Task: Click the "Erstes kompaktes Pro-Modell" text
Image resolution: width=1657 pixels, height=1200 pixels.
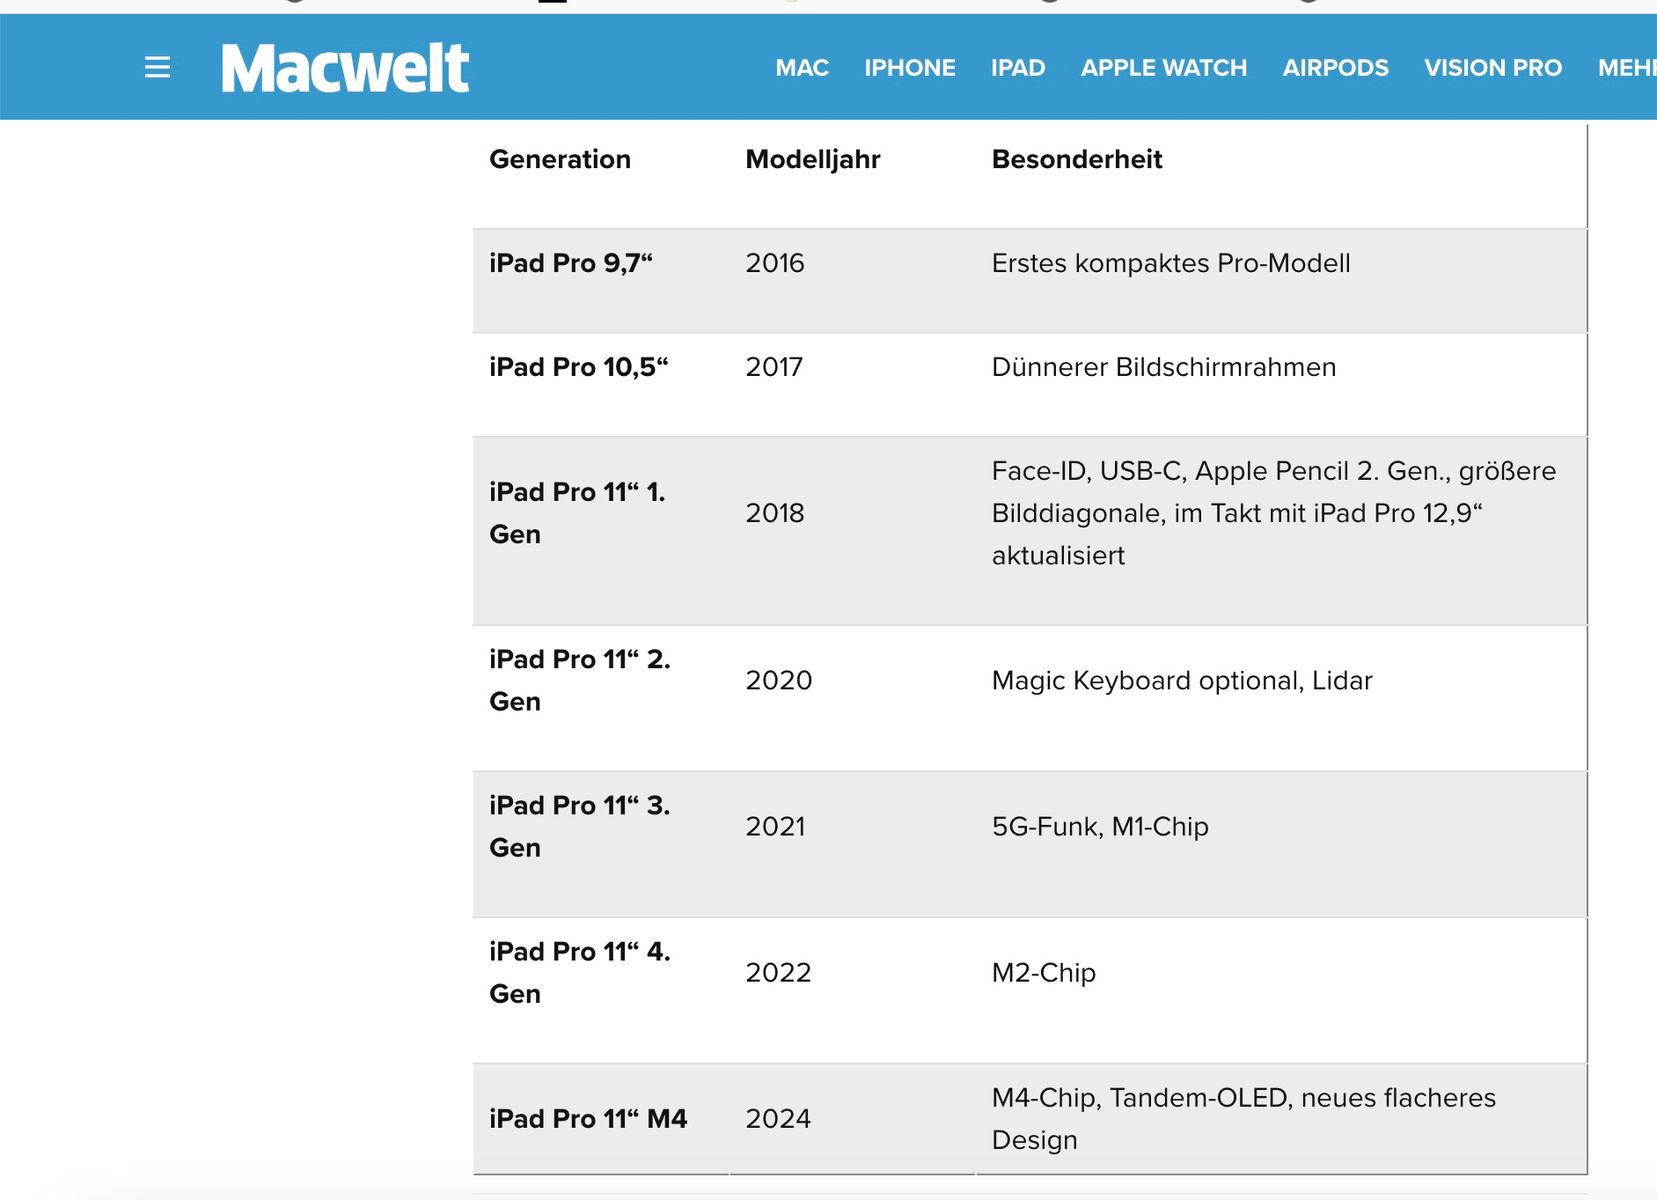Action: pos(1171,263)
